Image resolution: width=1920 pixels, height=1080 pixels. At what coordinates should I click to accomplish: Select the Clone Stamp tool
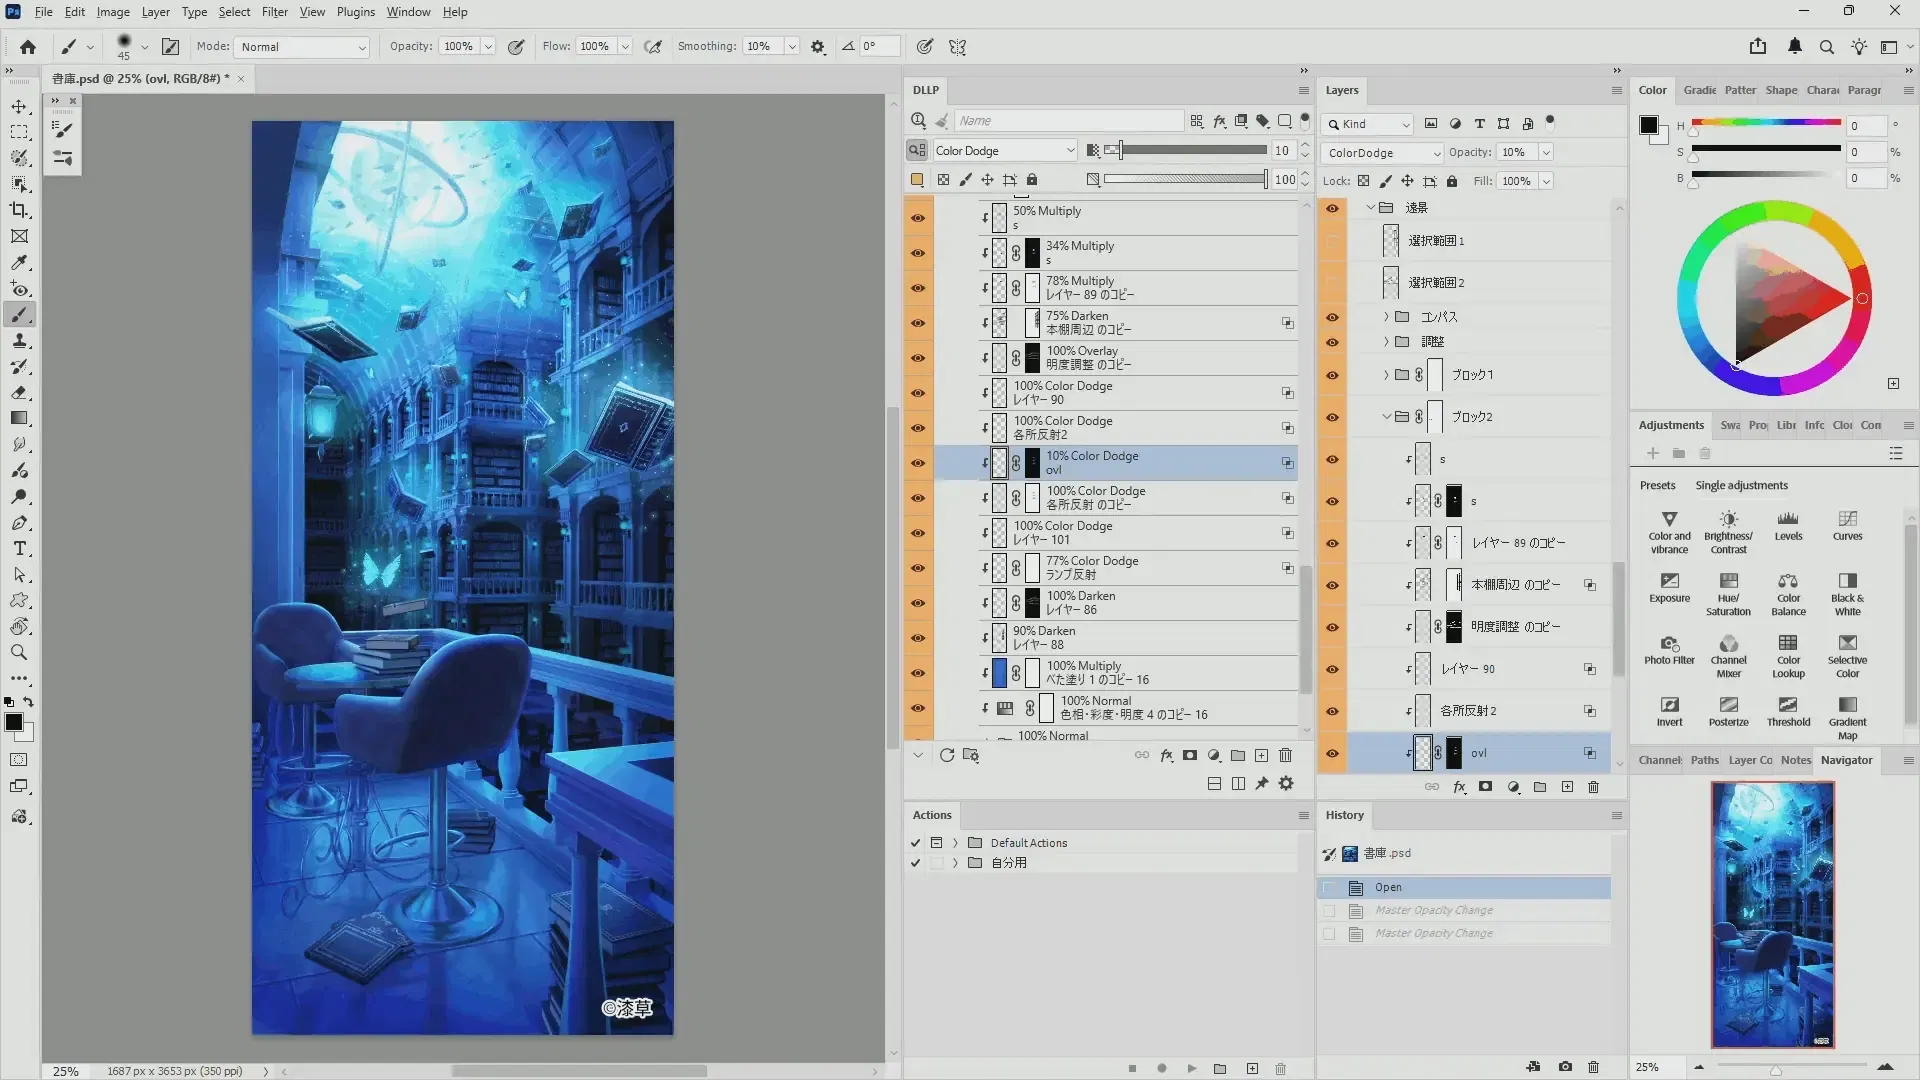[19, 341]
